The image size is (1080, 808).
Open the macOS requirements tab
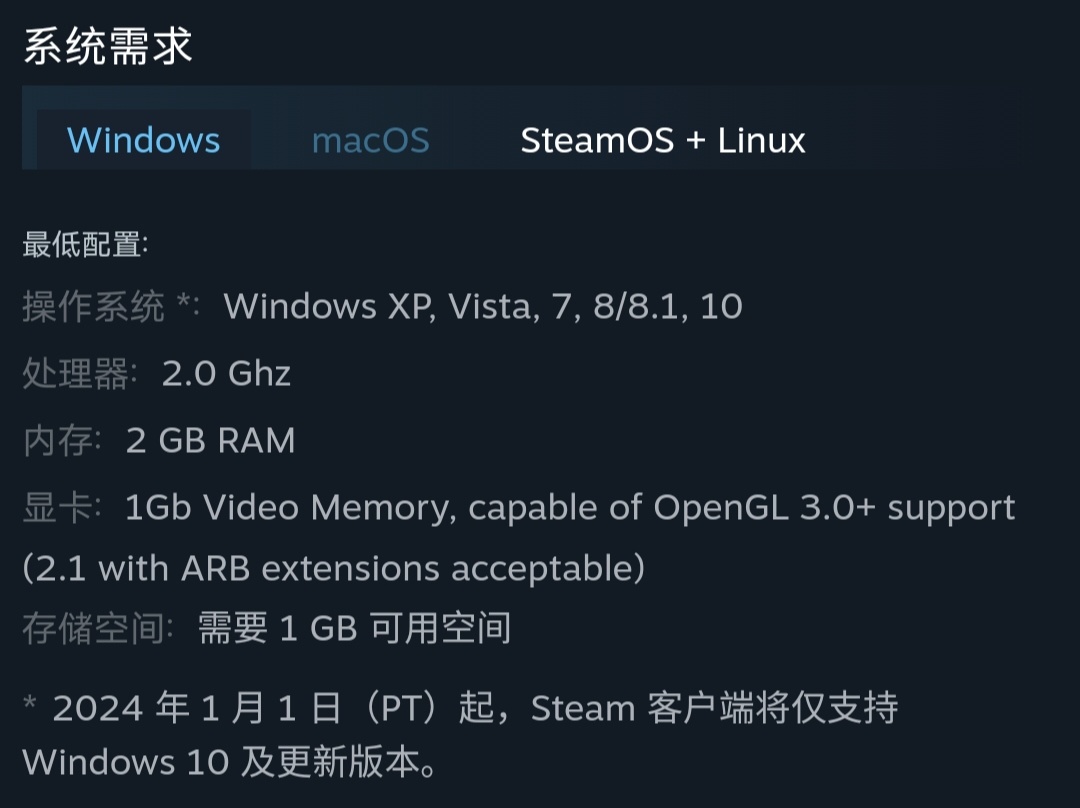pyautogui.click(x=370, y=140)
